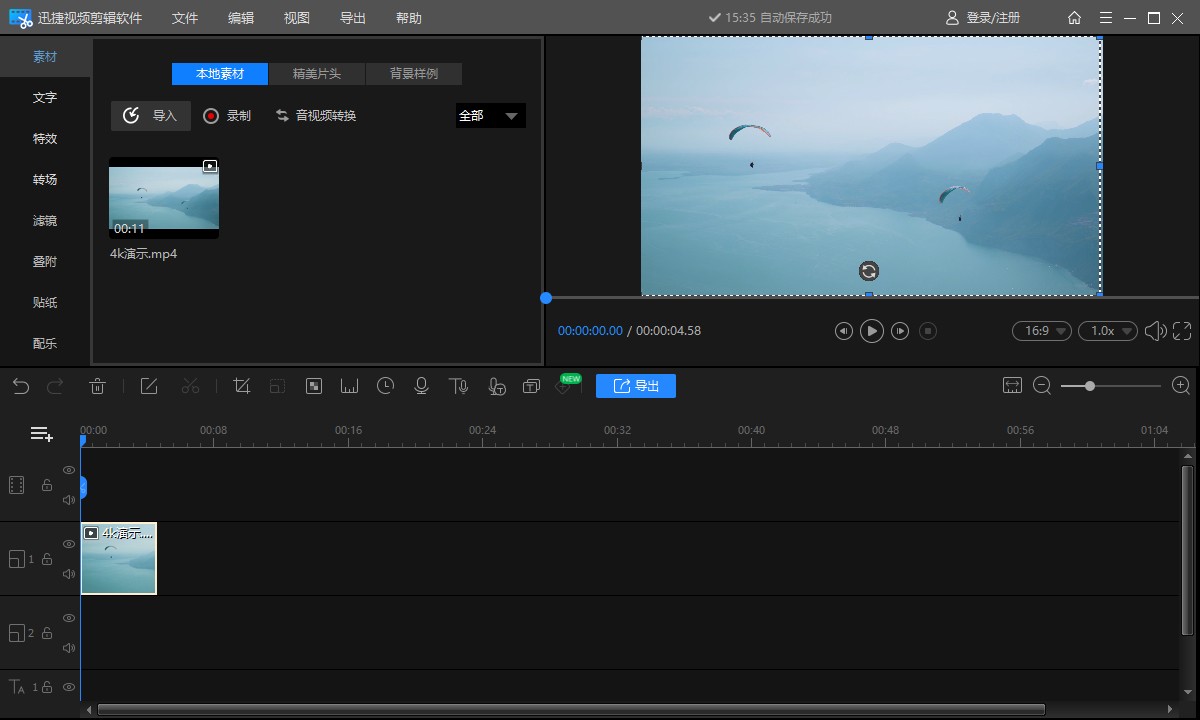The image size is (1200, 720).
Task: Click the timeline zoom slider handle
Action: click(1089, 386)
